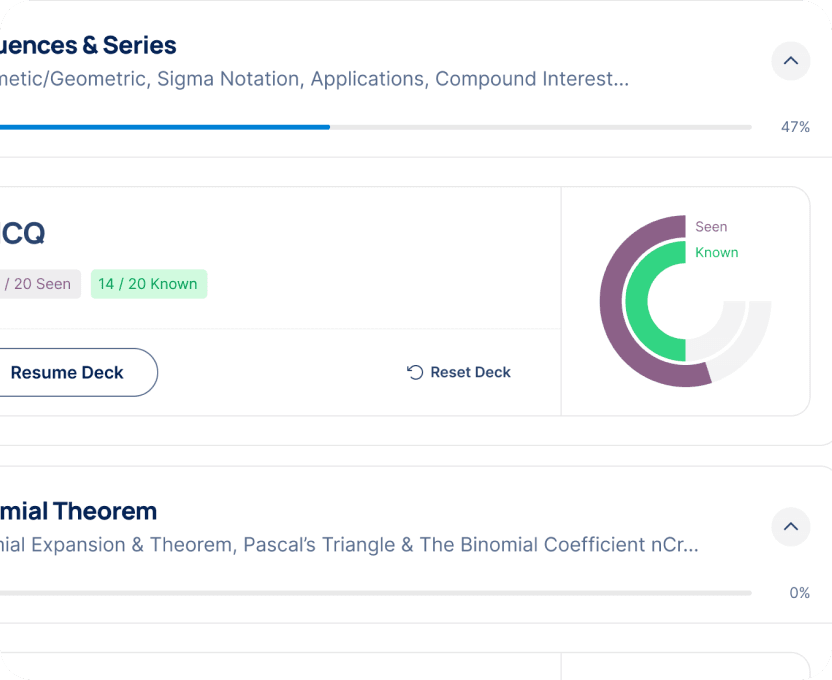Click the Reset Deck link text
The image size is (832, 680).
(x=470, y=372)
